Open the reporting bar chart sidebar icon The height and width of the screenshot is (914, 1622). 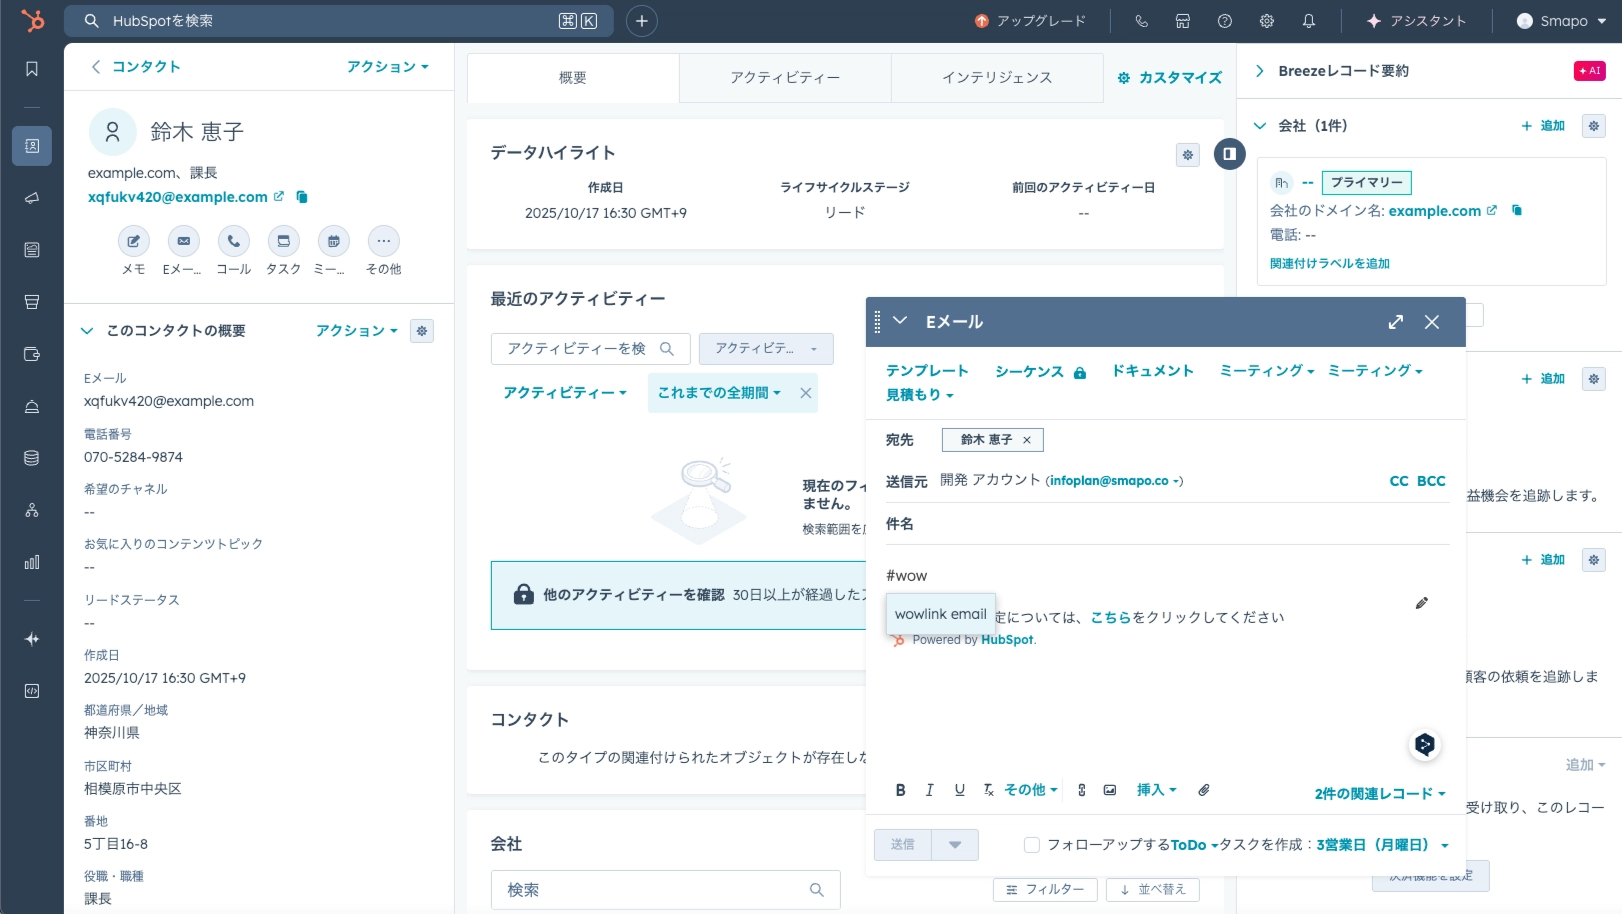coord(32,562)
